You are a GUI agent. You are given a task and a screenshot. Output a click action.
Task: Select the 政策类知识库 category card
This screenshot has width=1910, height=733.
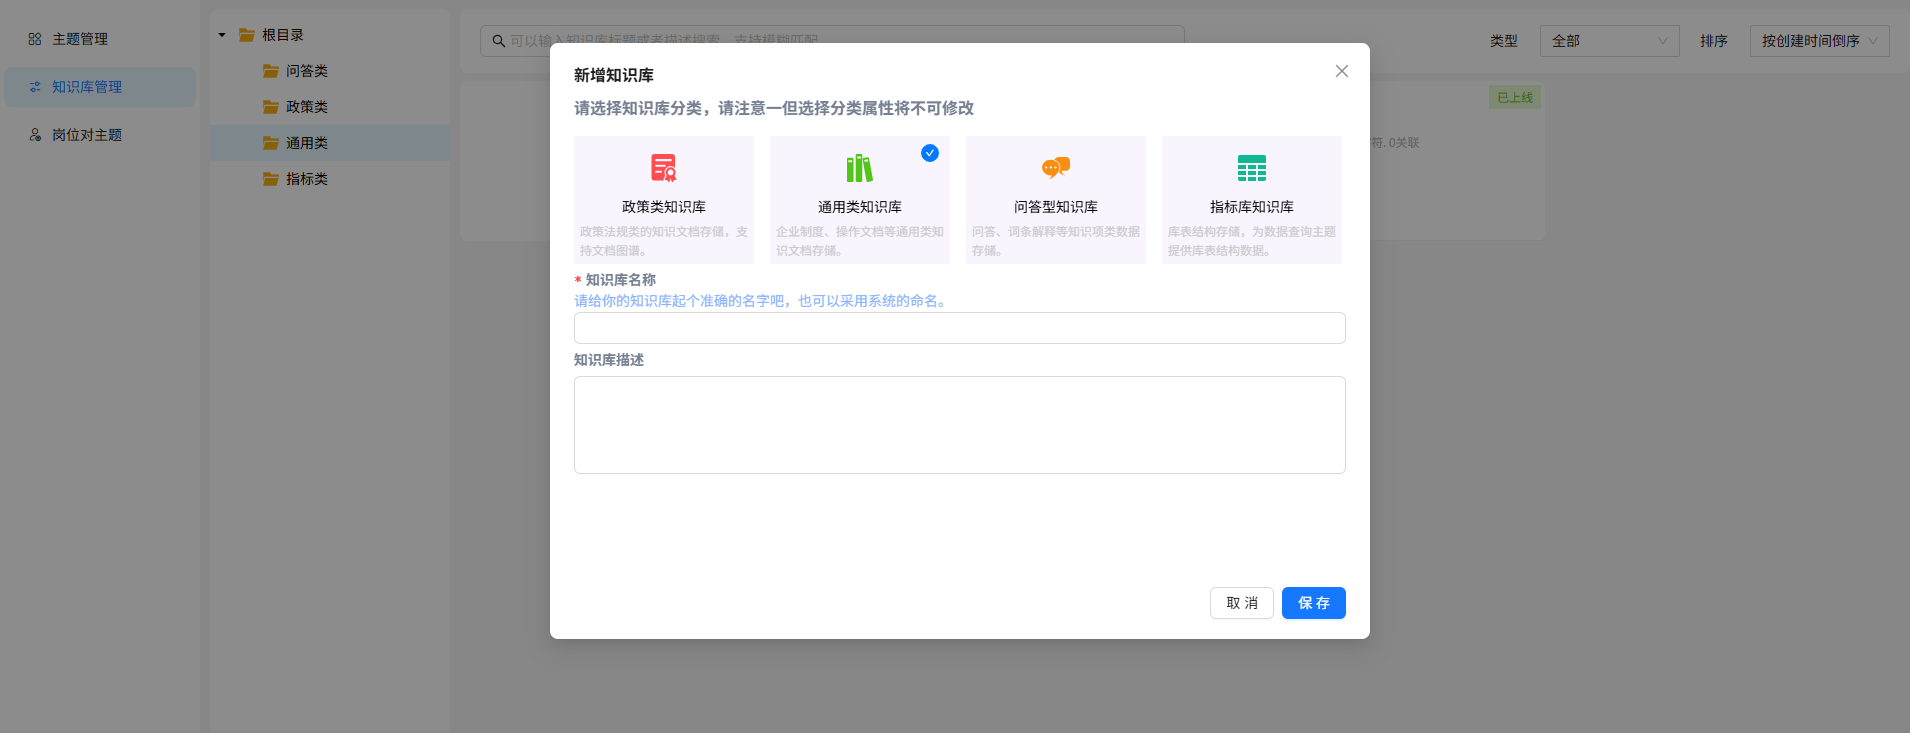pyautogui.click(x=663, y=200)
